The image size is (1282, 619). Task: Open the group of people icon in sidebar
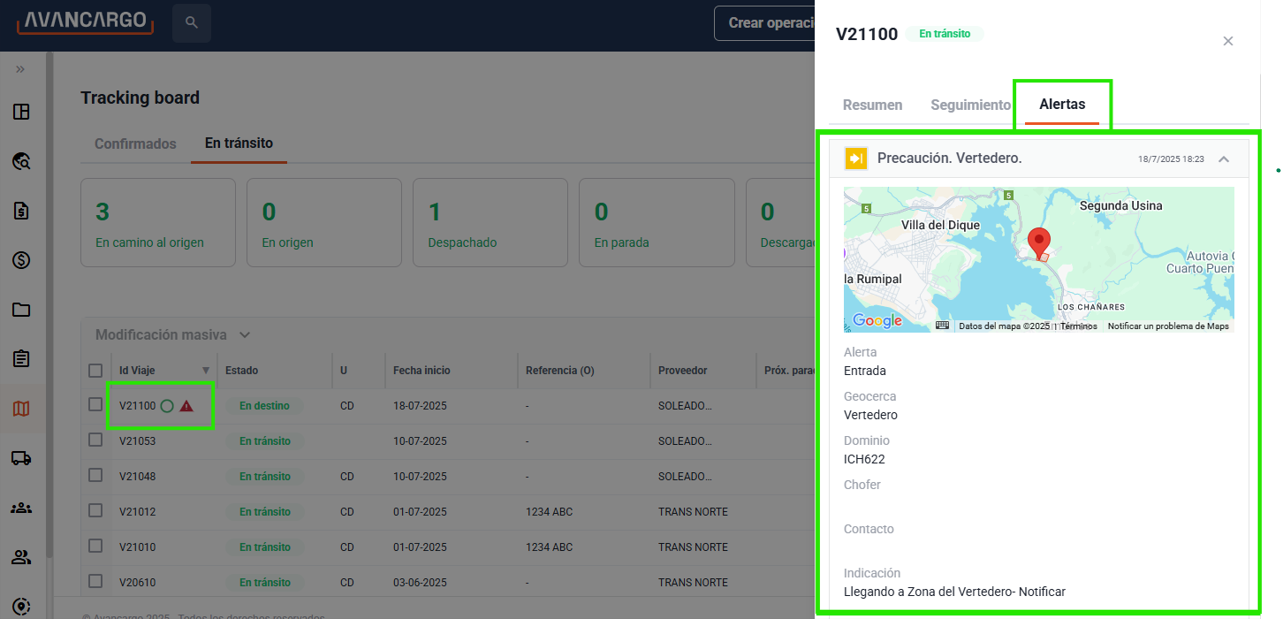point(21,507)
